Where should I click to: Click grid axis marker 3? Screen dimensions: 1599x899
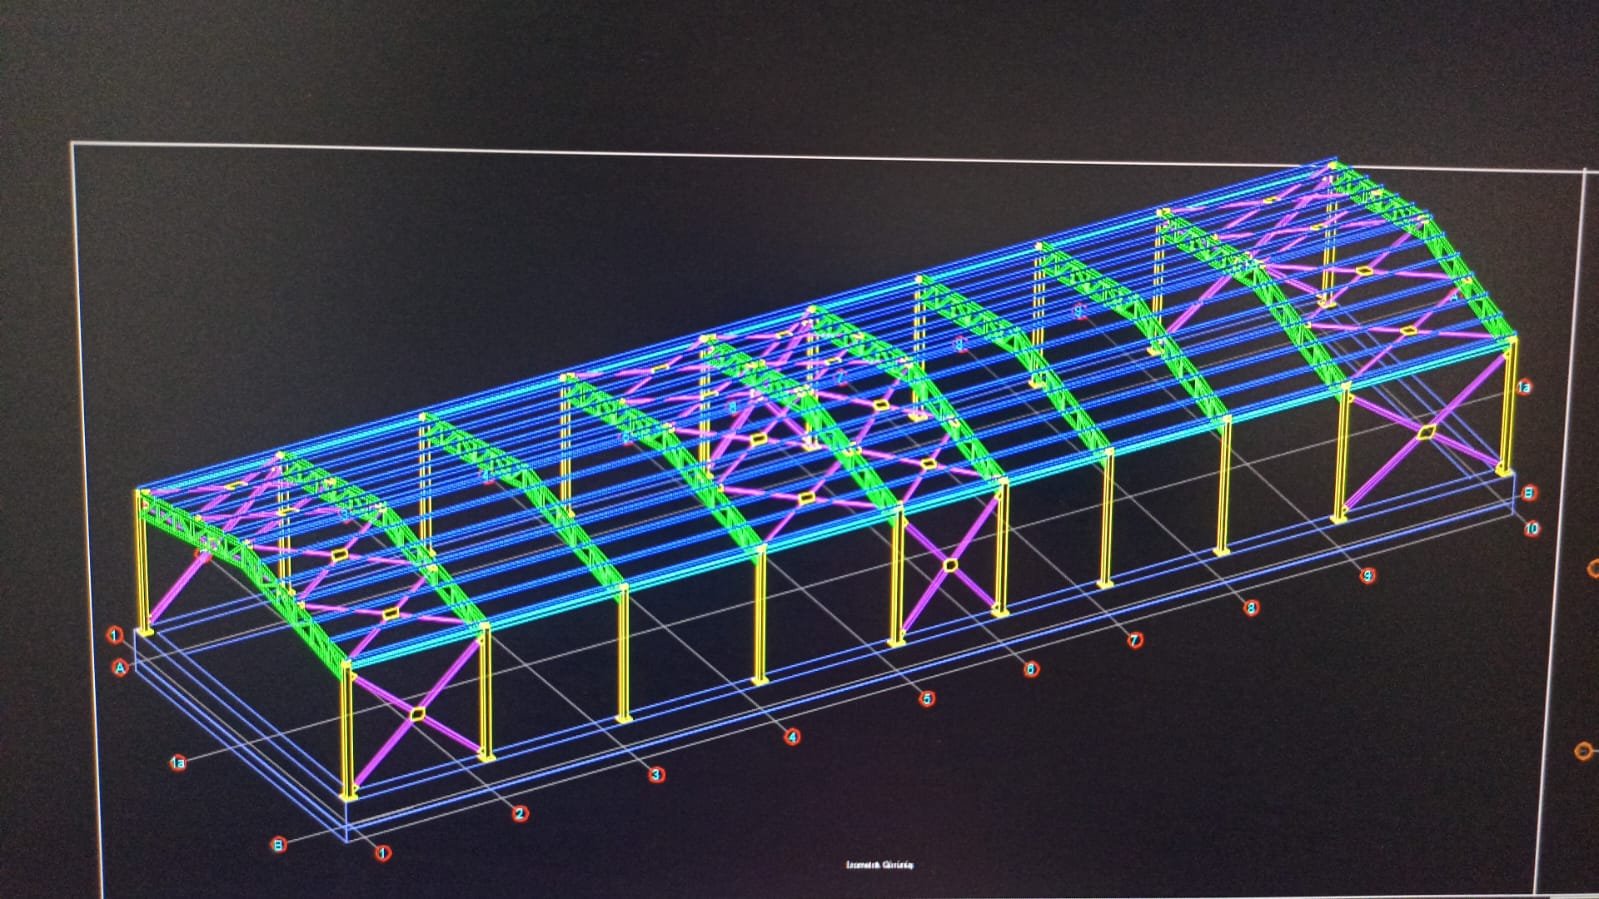(656, 774)
